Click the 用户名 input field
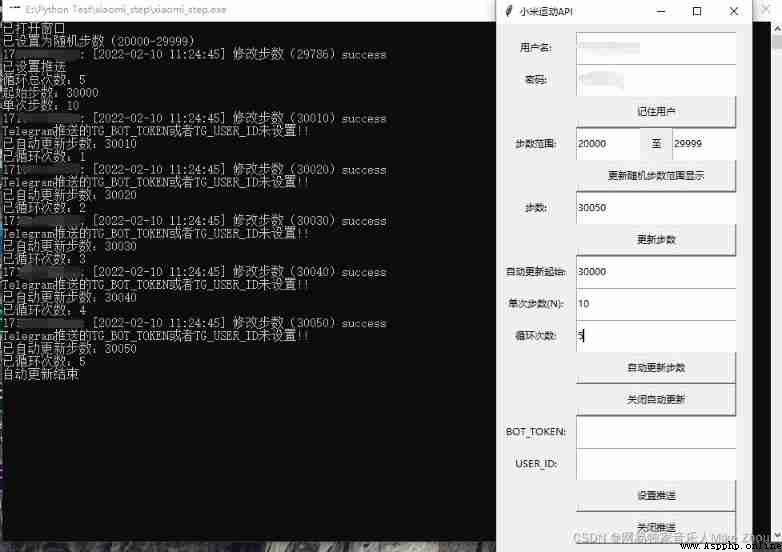This screenshot has height=552, width=782. tap(656, 48)
